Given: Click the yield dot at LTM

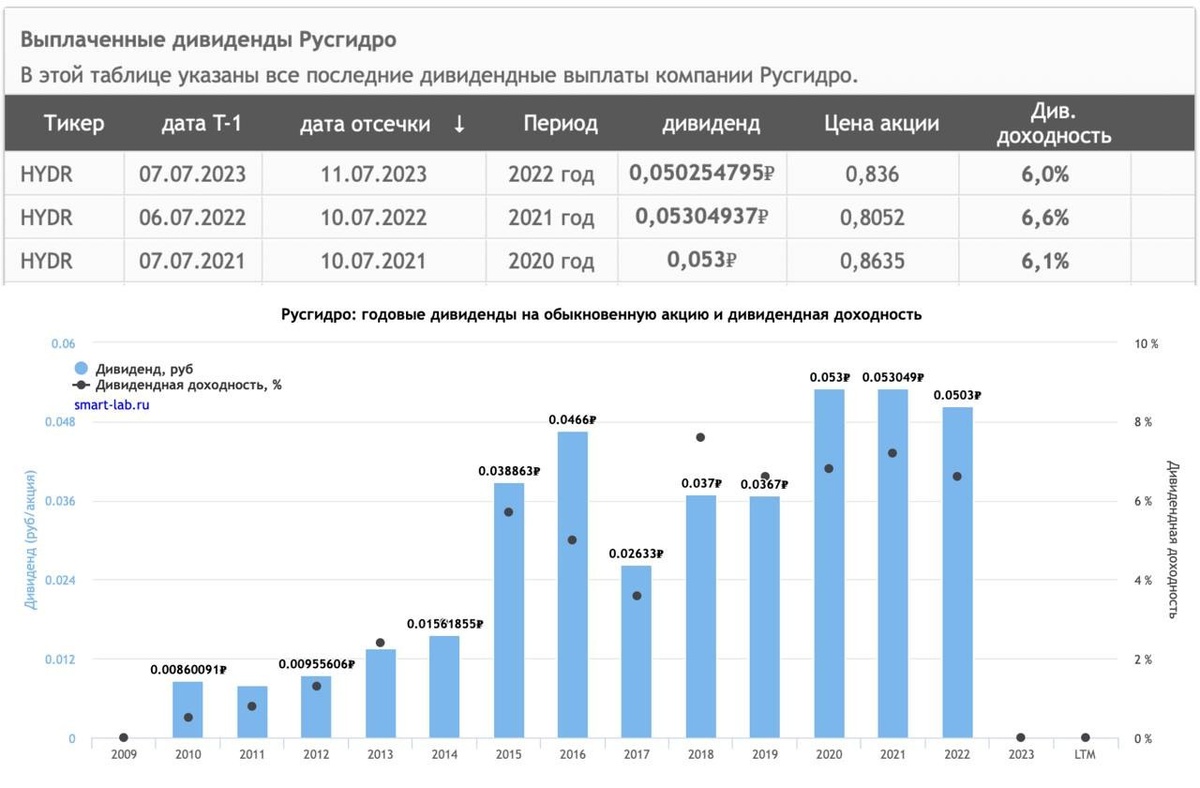Looking at the screenshot, I should coord(1085,738).
